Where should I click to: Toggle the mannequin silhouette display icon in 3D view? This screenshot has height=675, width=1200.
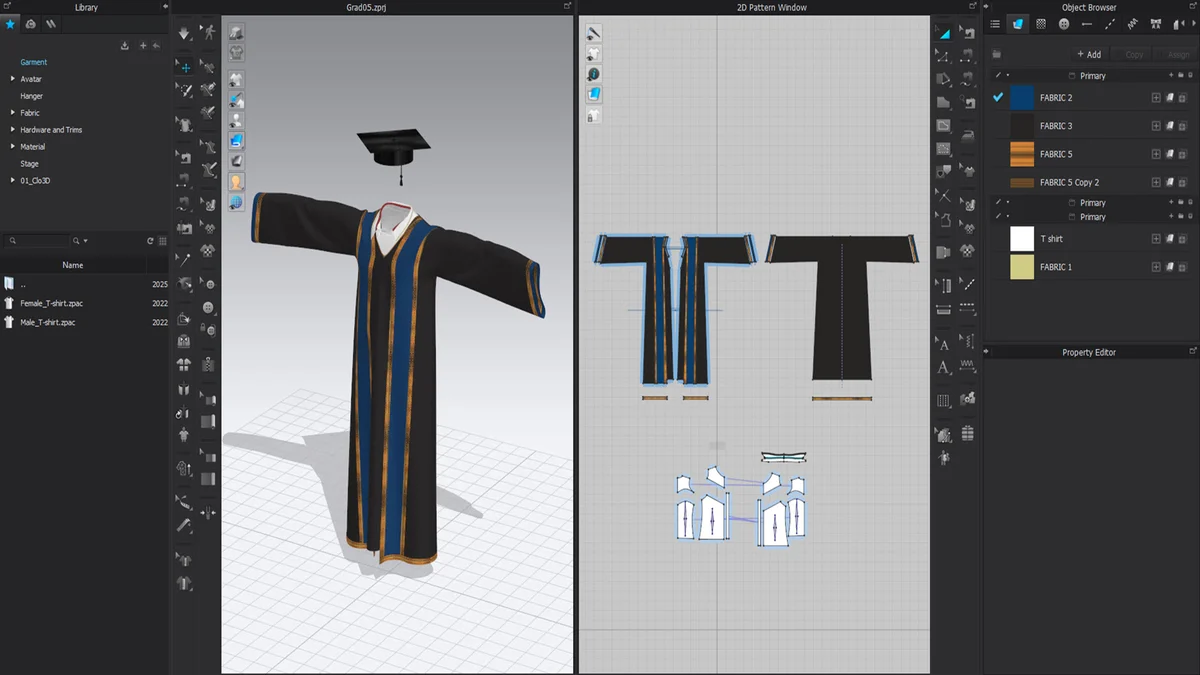point(236,121)
